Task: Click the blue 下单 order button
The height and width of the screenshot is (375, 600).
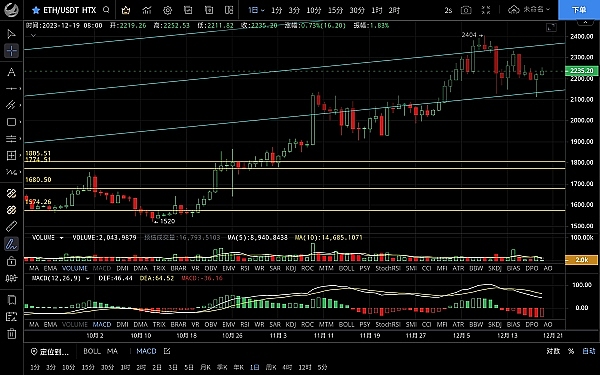Action: [579, 10]
